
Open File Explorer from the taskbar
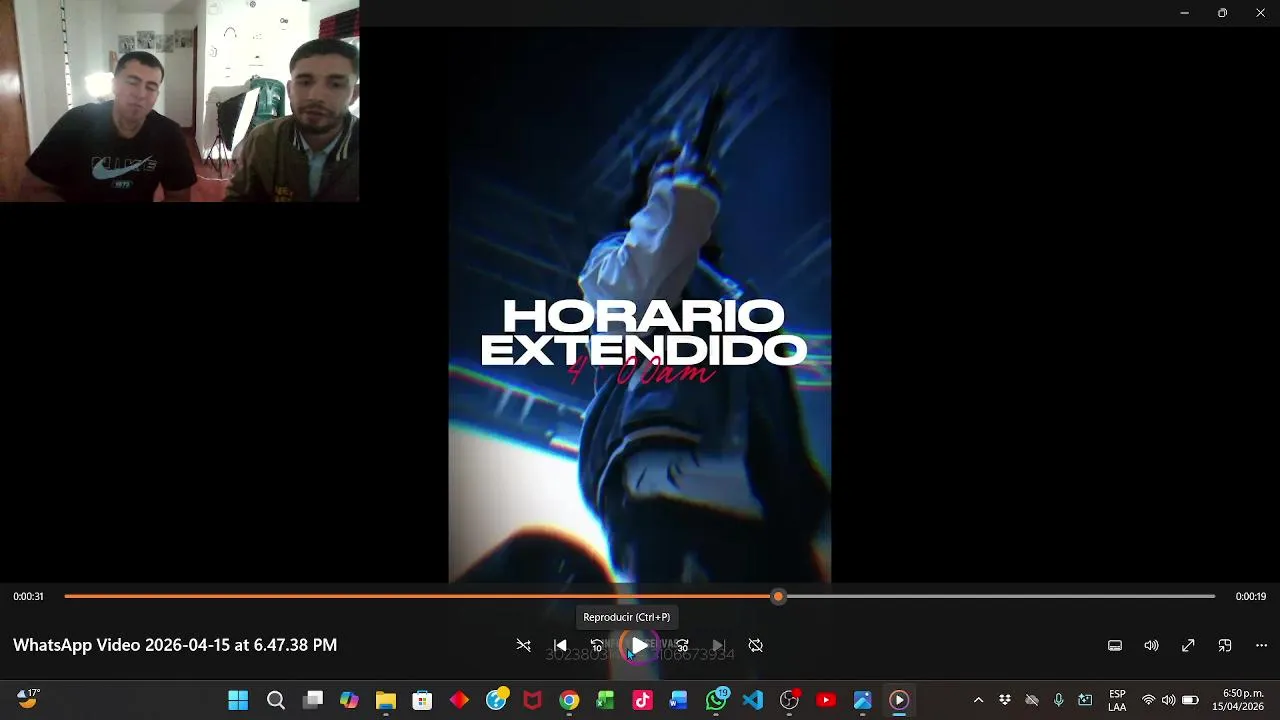(386, 700)
